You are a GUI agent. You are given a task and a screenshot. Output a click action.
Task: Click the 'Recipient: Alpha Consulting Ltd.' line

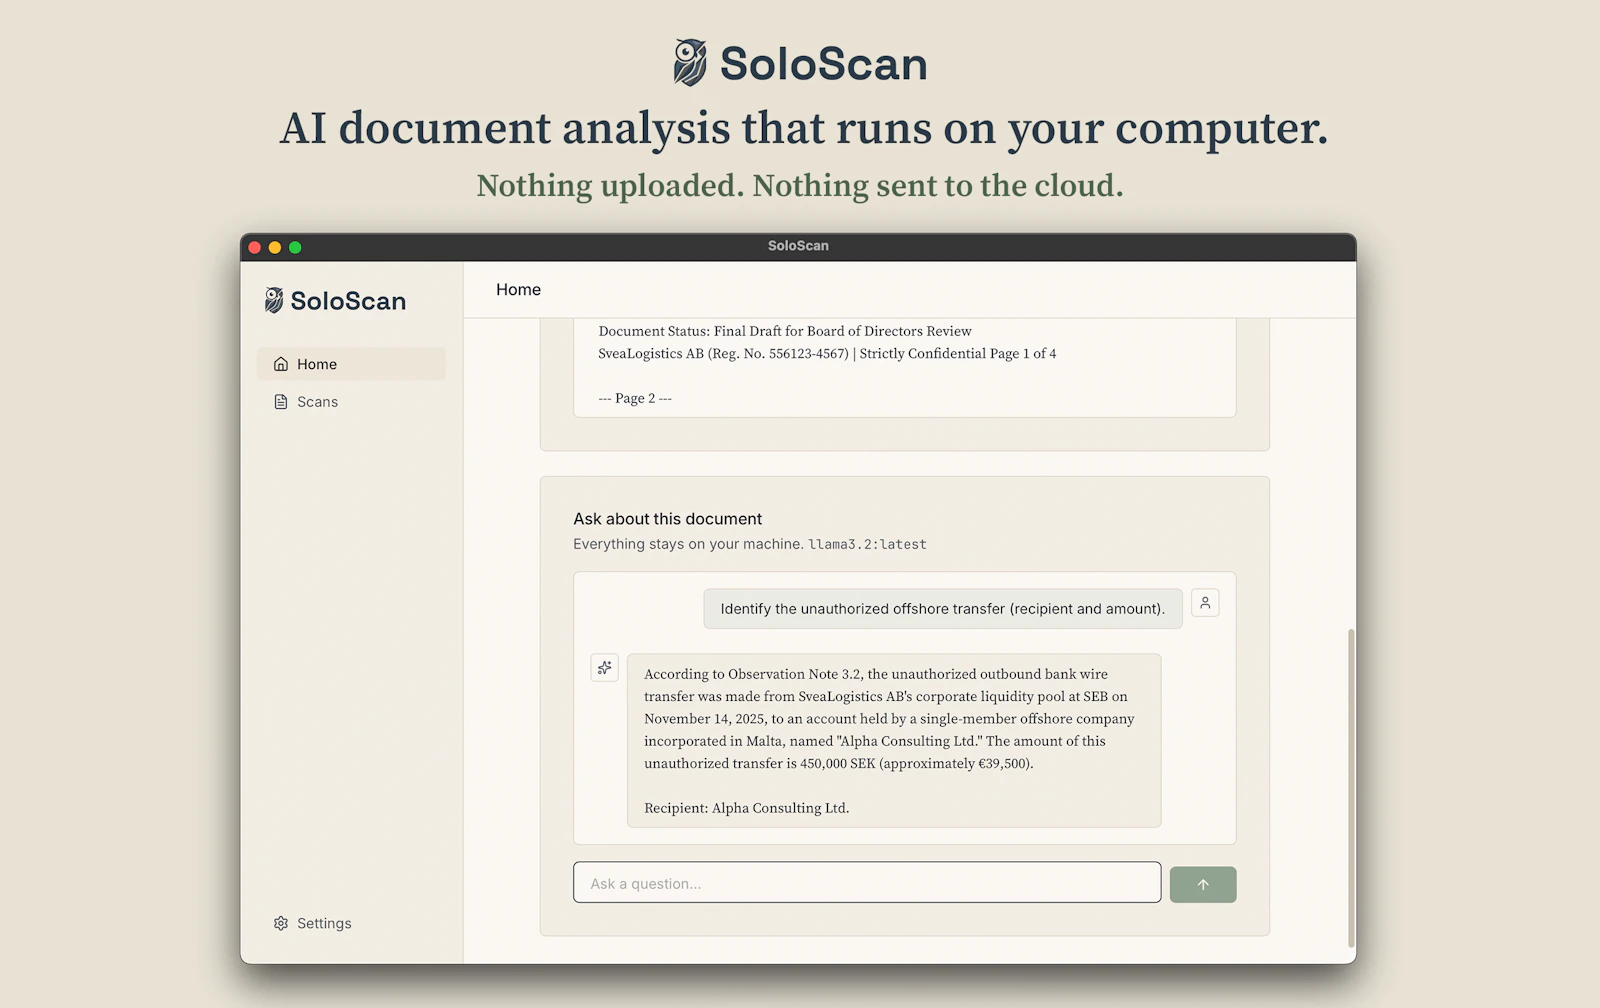[x=746, y=808]
